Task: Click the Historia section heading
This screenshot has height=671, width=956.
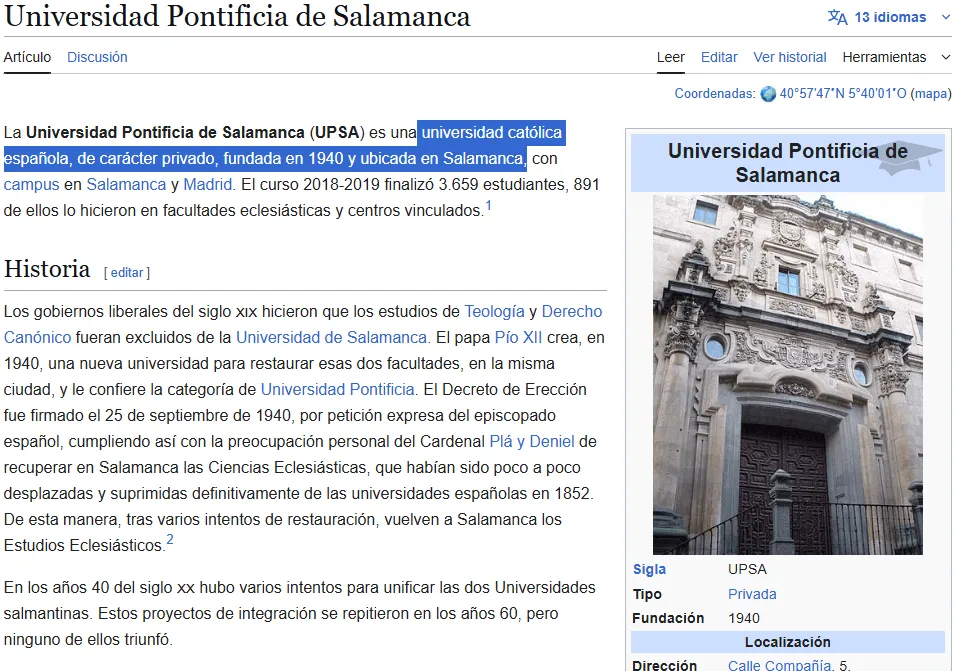Action: pyautogui.click(x=47, y=269)
